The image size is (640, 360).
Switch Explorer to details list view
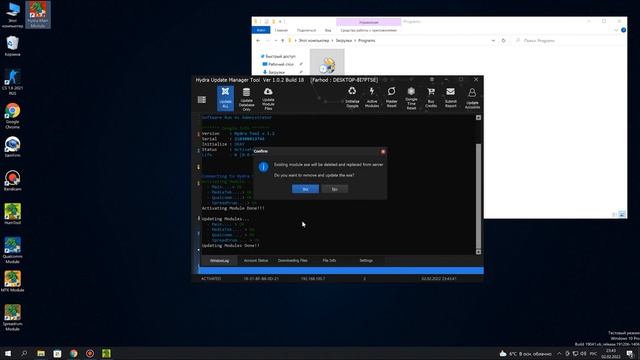tap(615, 214)
